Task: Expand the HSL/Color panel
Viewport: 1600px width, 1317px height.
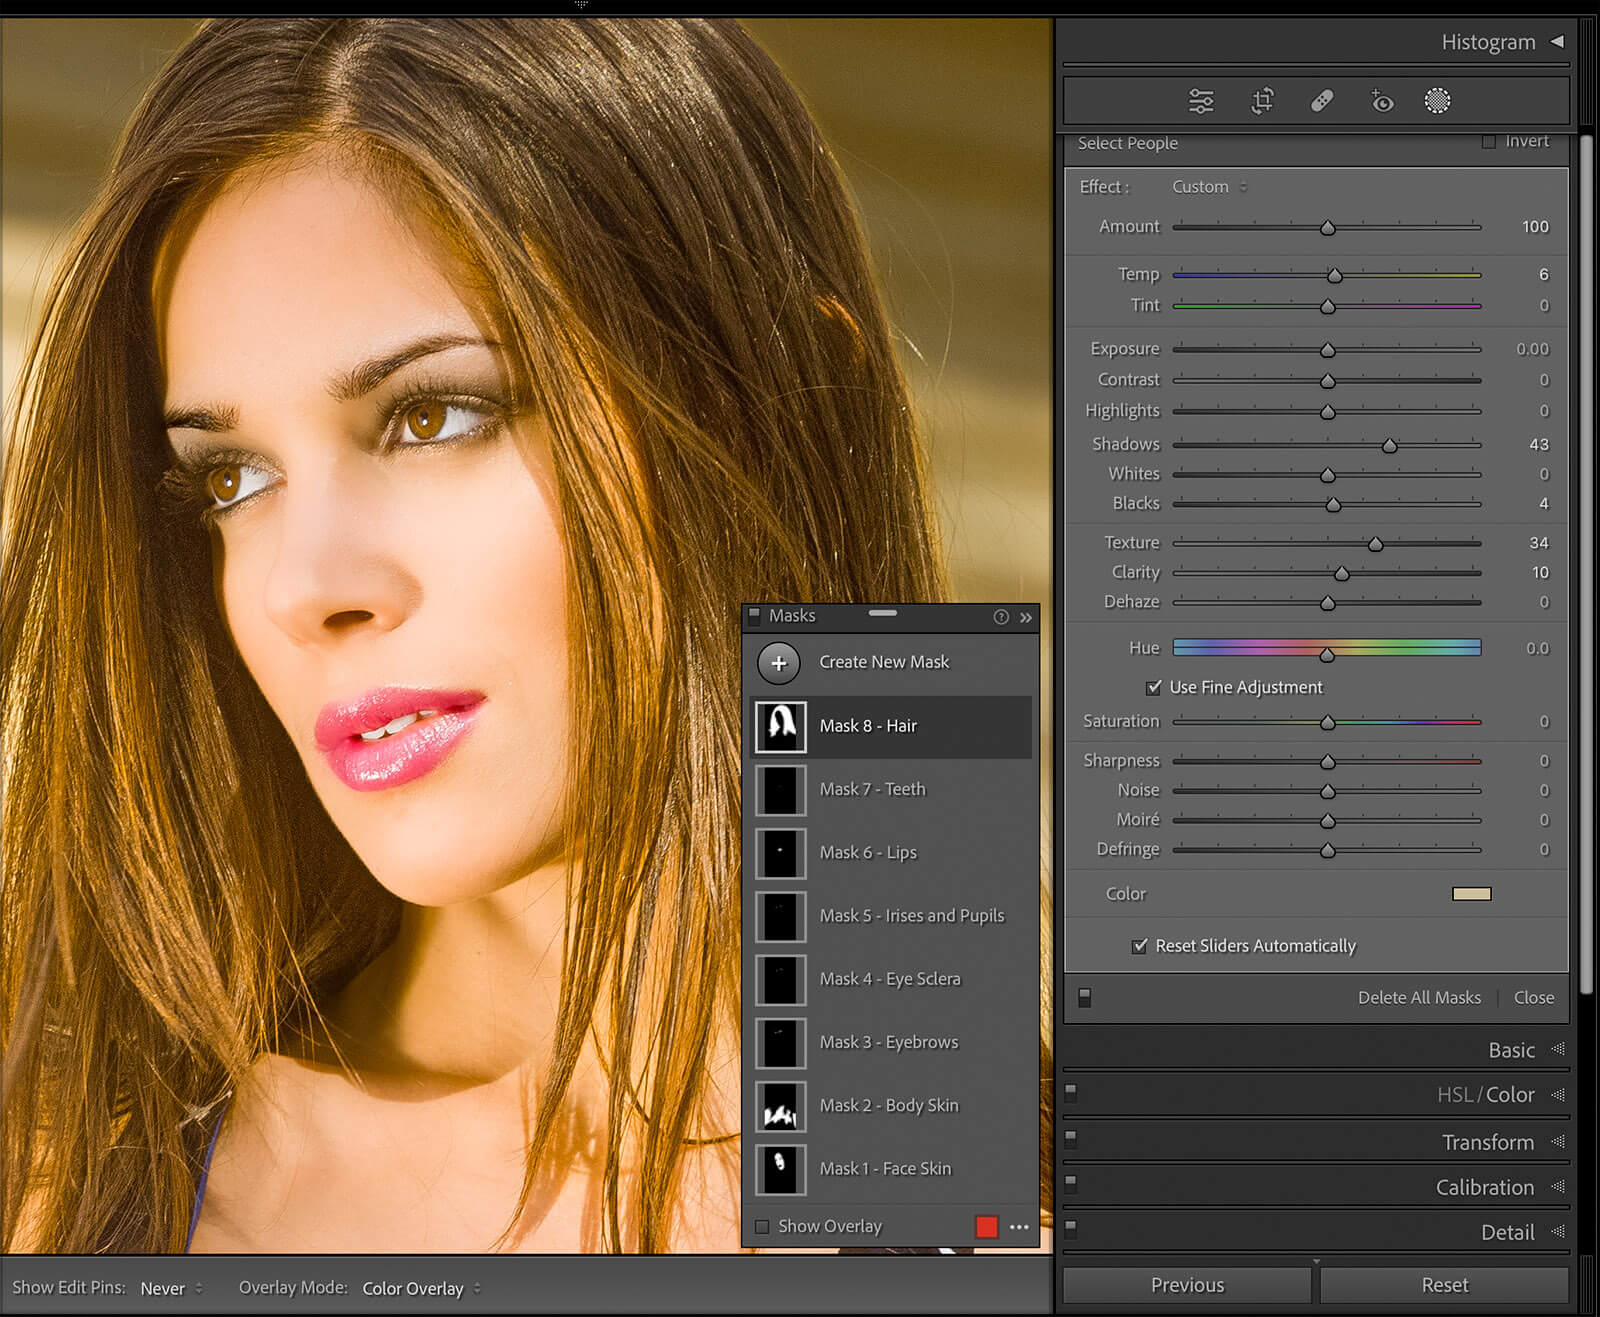Action: 1485,1095
